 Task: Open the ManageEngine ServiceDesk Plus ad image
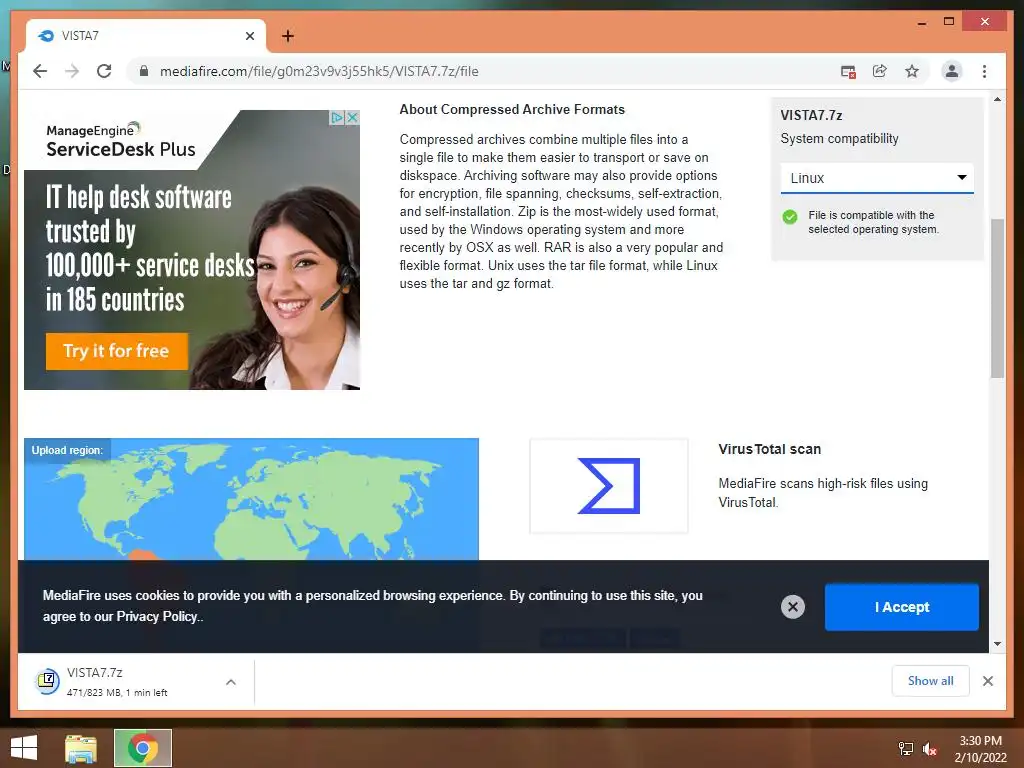[192, 249]
